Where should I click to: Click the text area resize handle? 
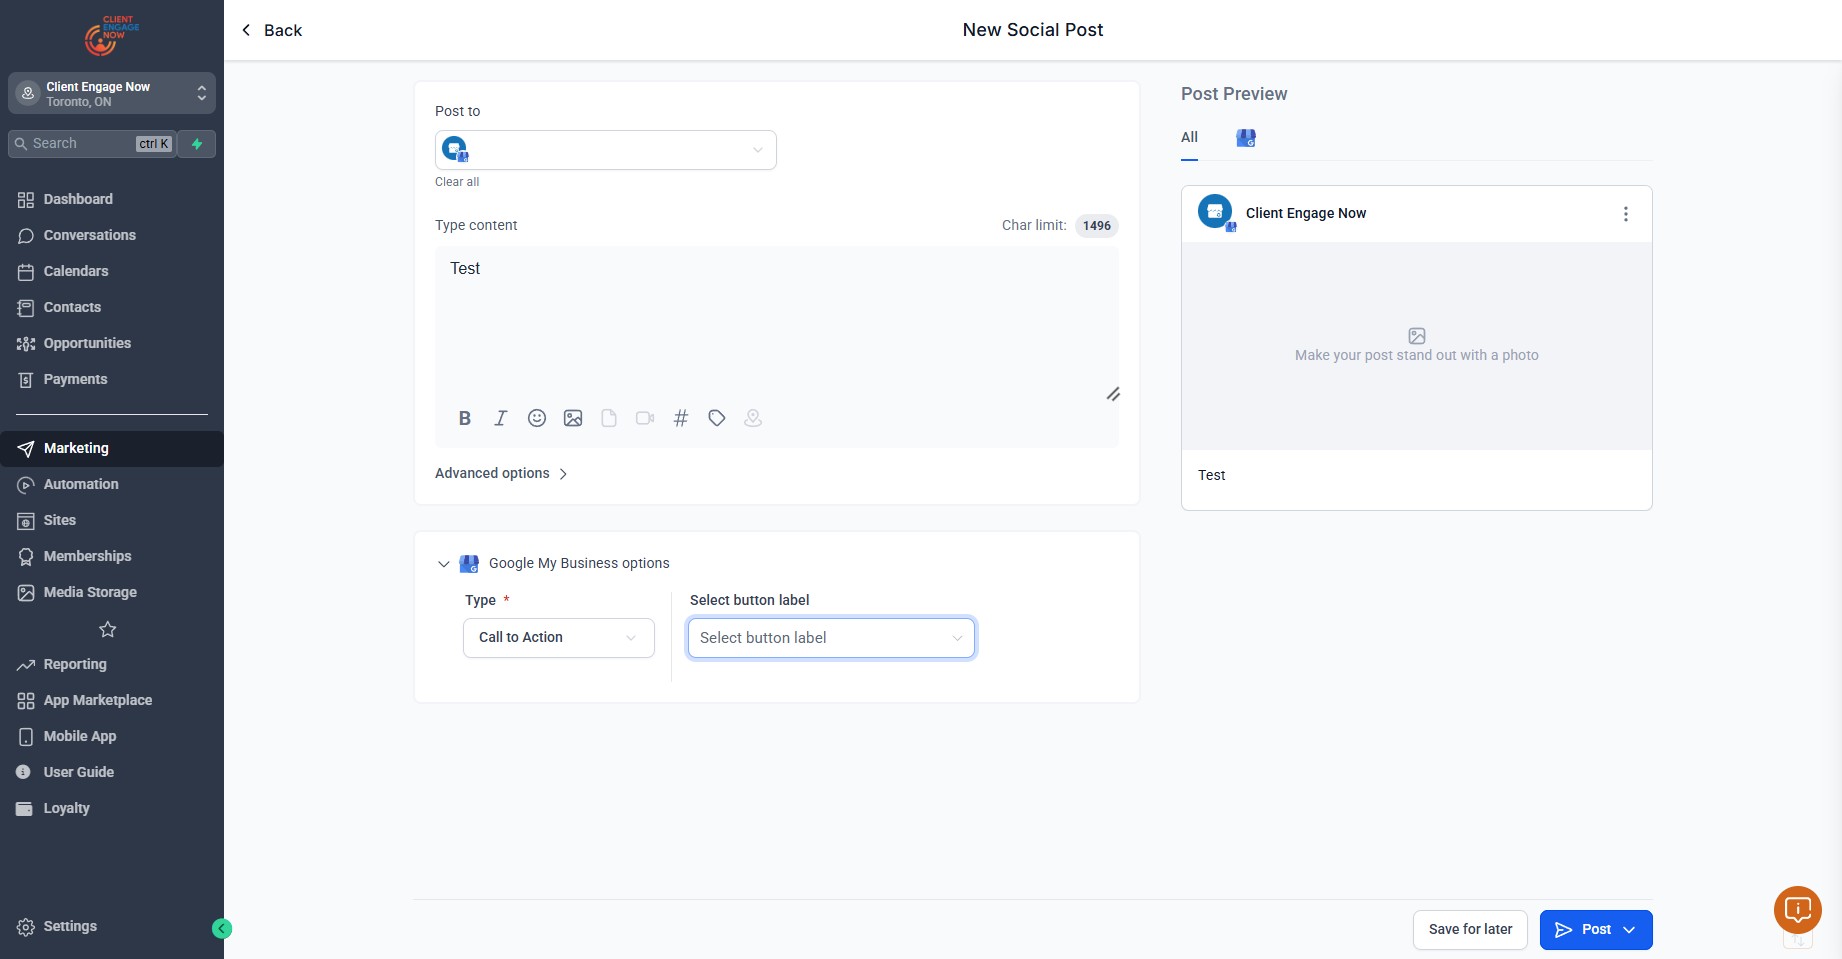pyautogui.click(x=1113, y=394)
